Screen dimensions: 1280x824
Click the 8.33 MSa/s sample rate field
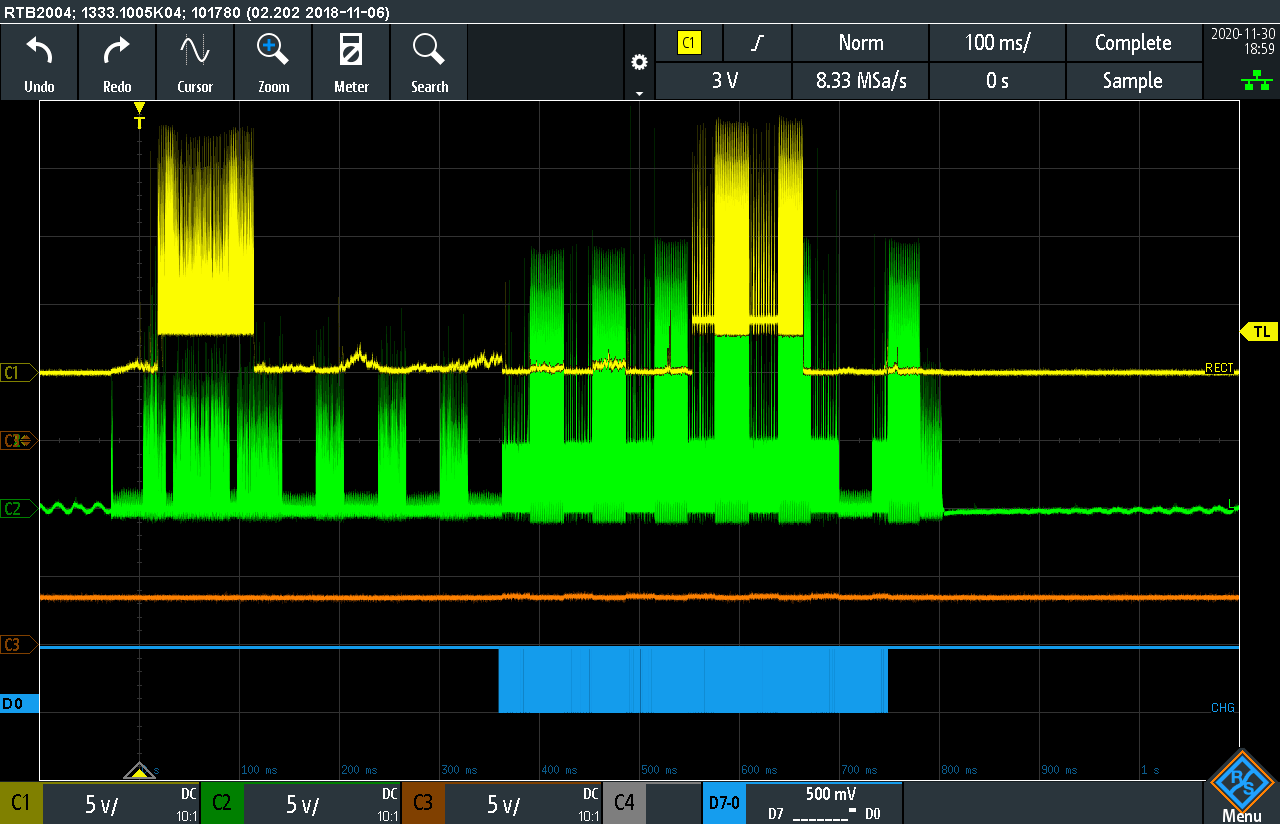click(861, 81)
